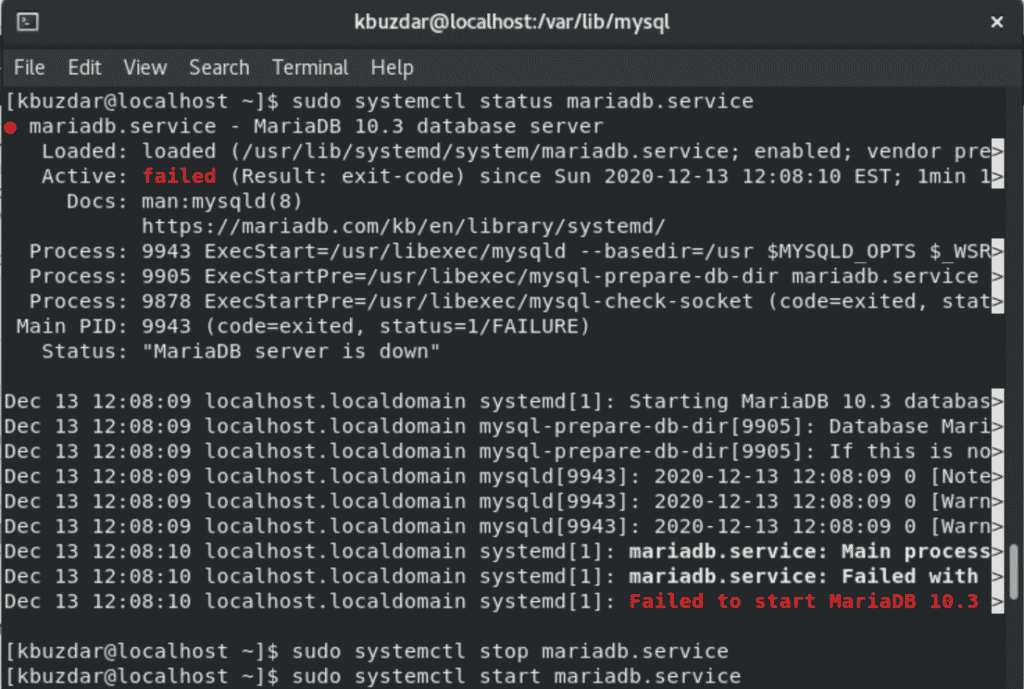Open the View menu

click(145, 67)
